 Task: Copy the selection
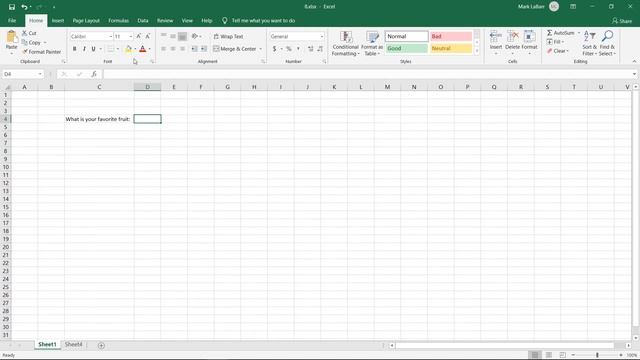click(x=31, y=42)
